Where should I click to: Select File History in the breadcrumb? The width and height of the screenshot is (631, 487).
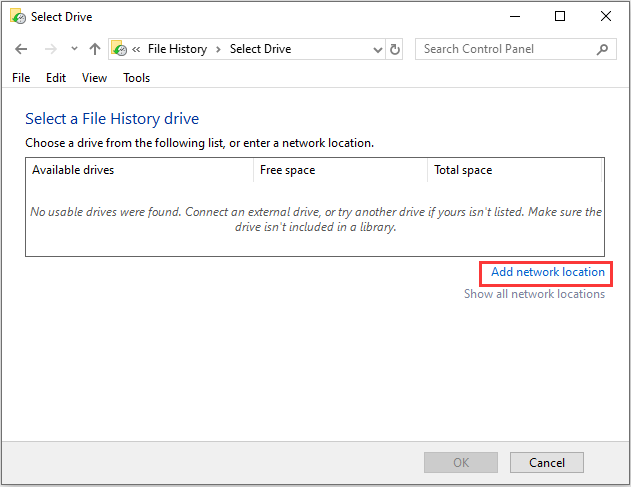click(177, 49)
